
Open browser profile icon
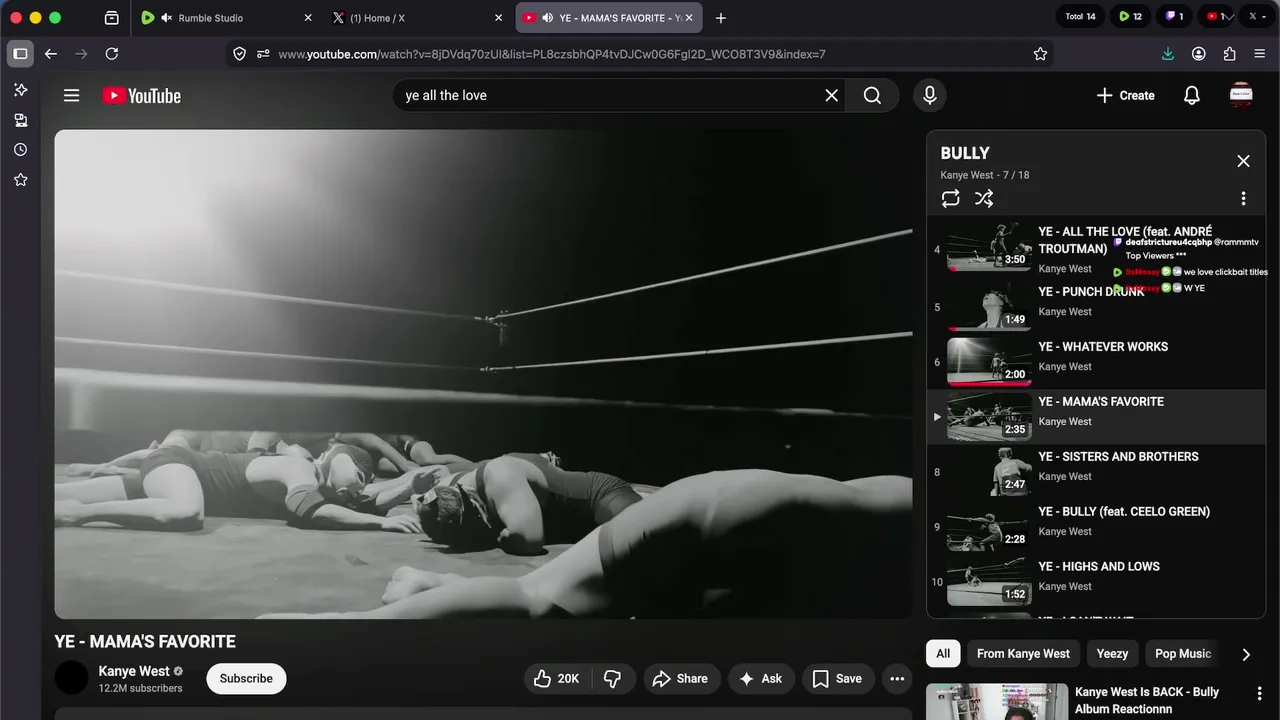click(1198, 54)
